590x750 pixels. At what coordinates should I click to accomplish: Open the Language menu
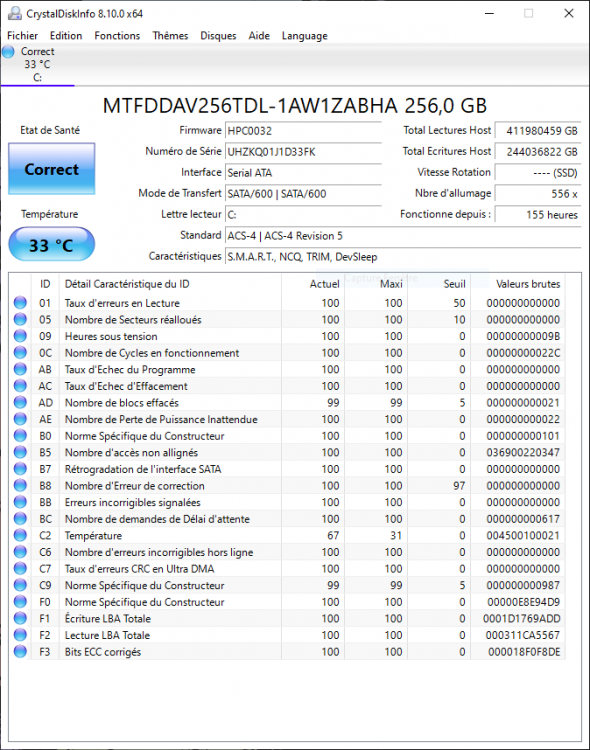305,35
